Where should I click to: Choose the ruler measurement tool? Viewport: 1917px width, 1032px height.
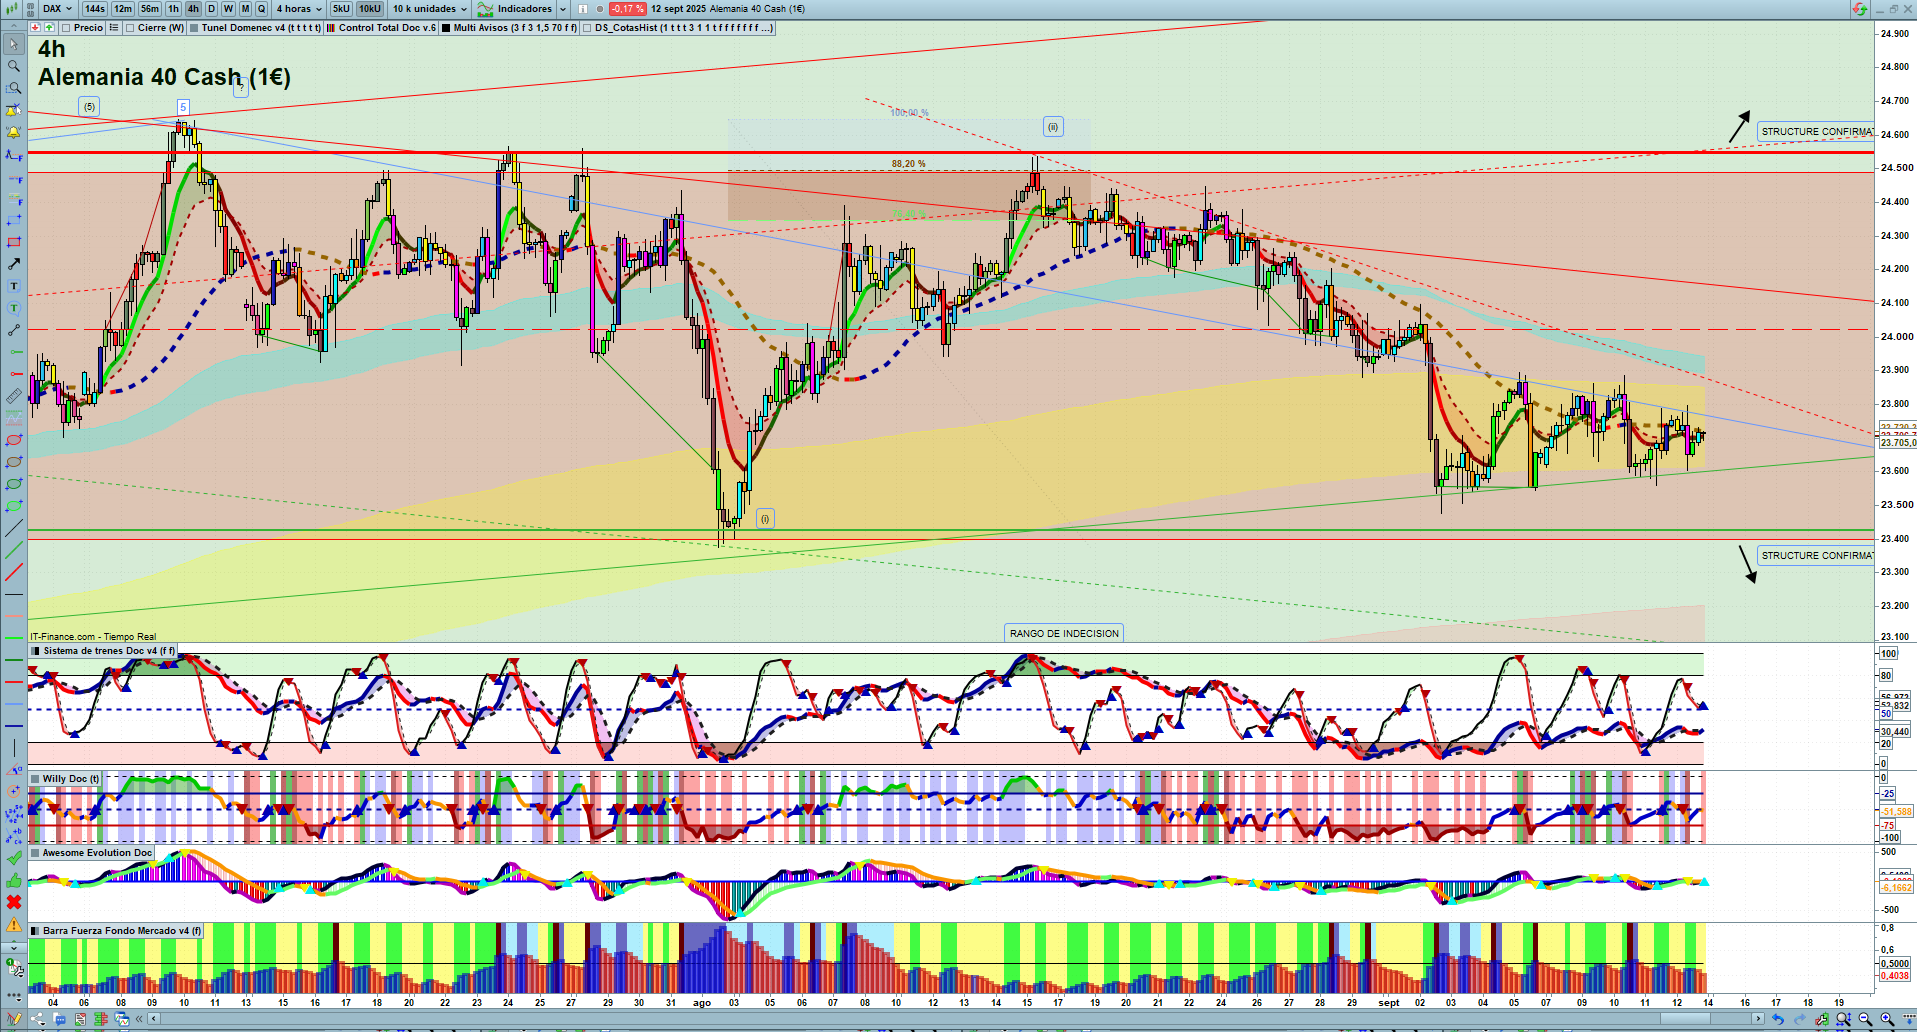tap(14, 396)
